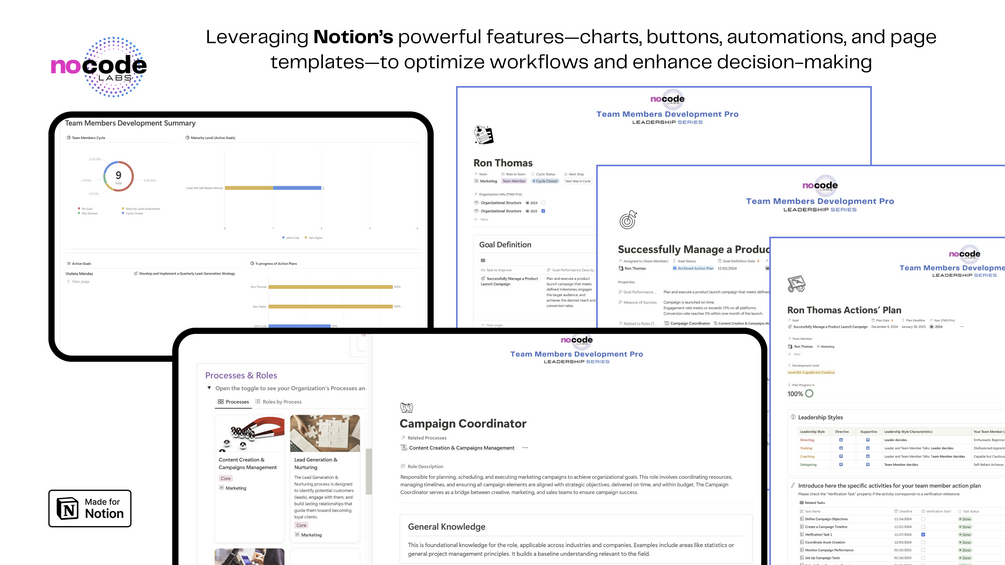Click ellipsis next to Content Creation & Campaigns Management
Viewport: 1005px width, 565px height.
click(x=525, y=448)
